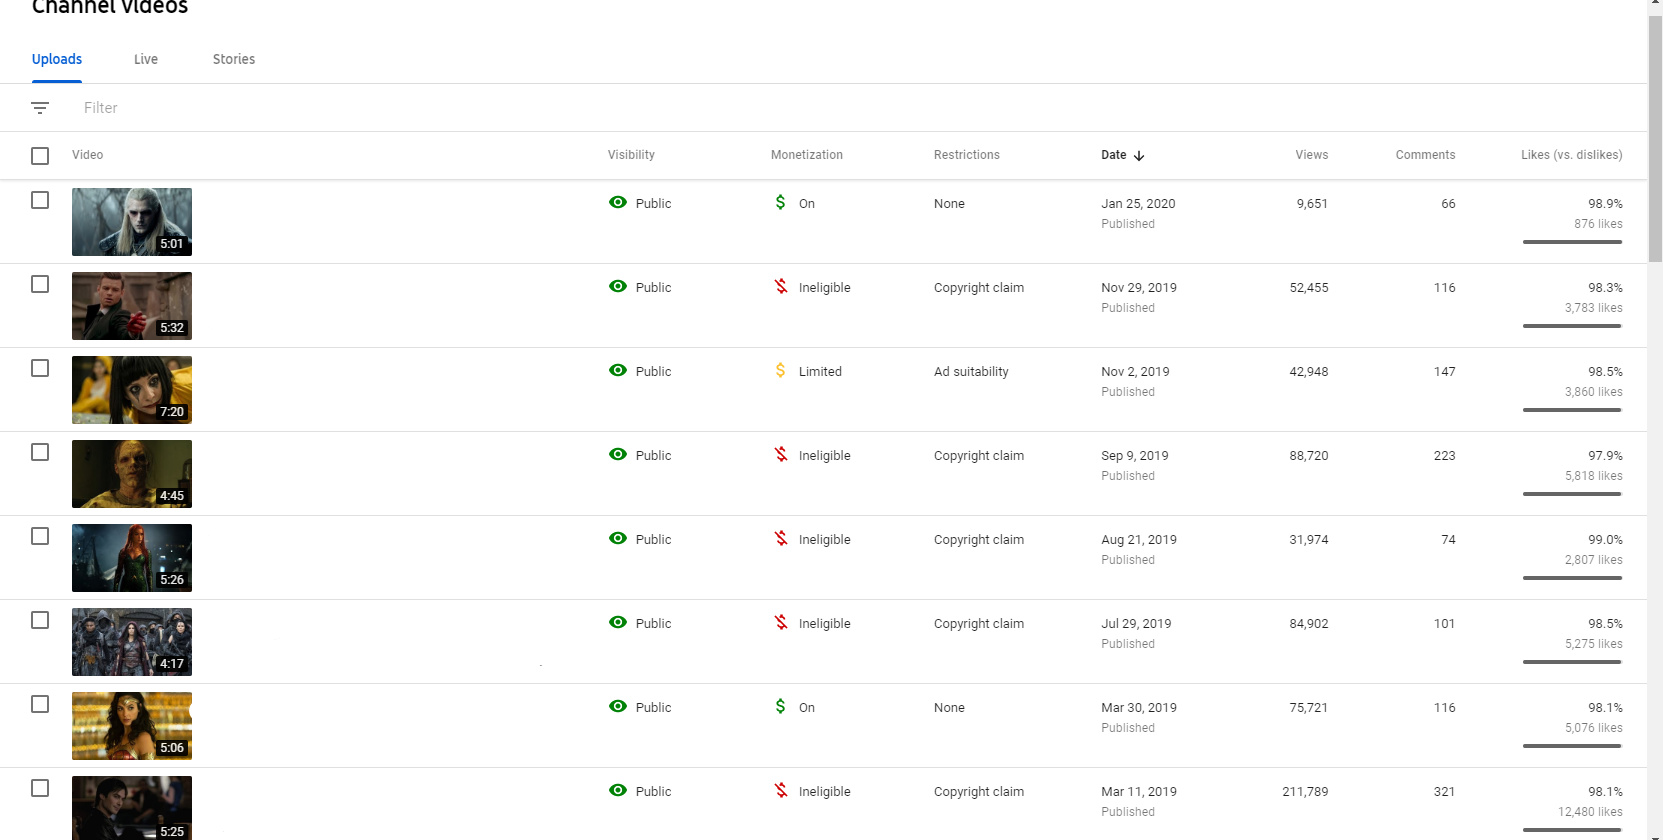Click the eye icon for Jan 25, 2020 video

pos(618,202)
